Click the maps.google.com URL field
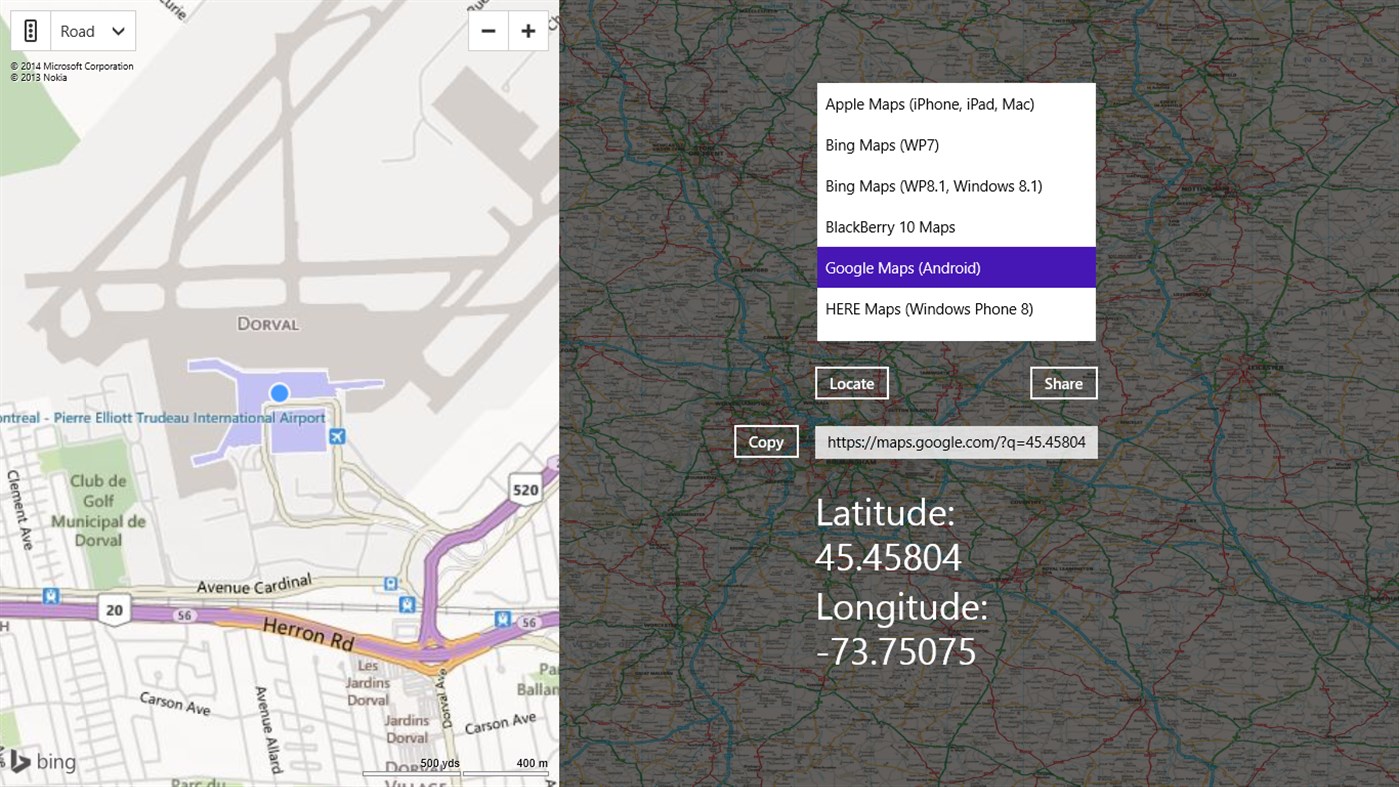The width and height of the screenshot is (1399, 787). [956, 441]
